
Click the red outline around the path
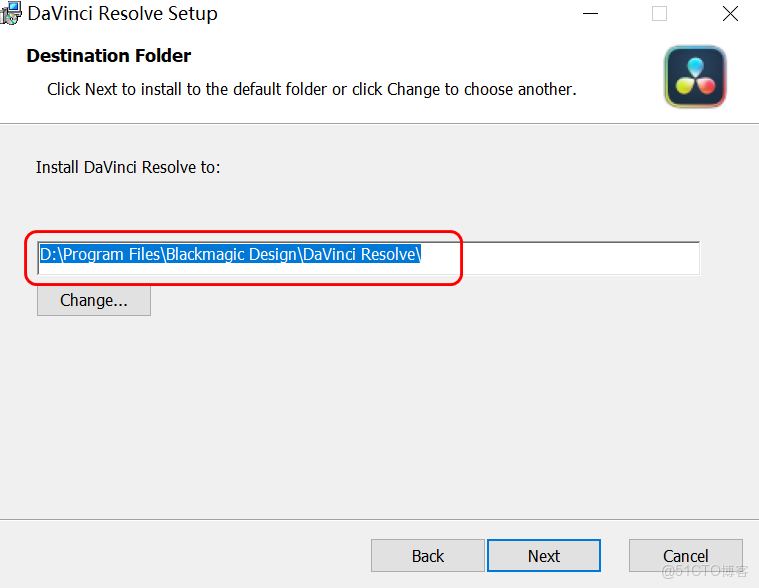pyautogui.click(x=461, y=260)
